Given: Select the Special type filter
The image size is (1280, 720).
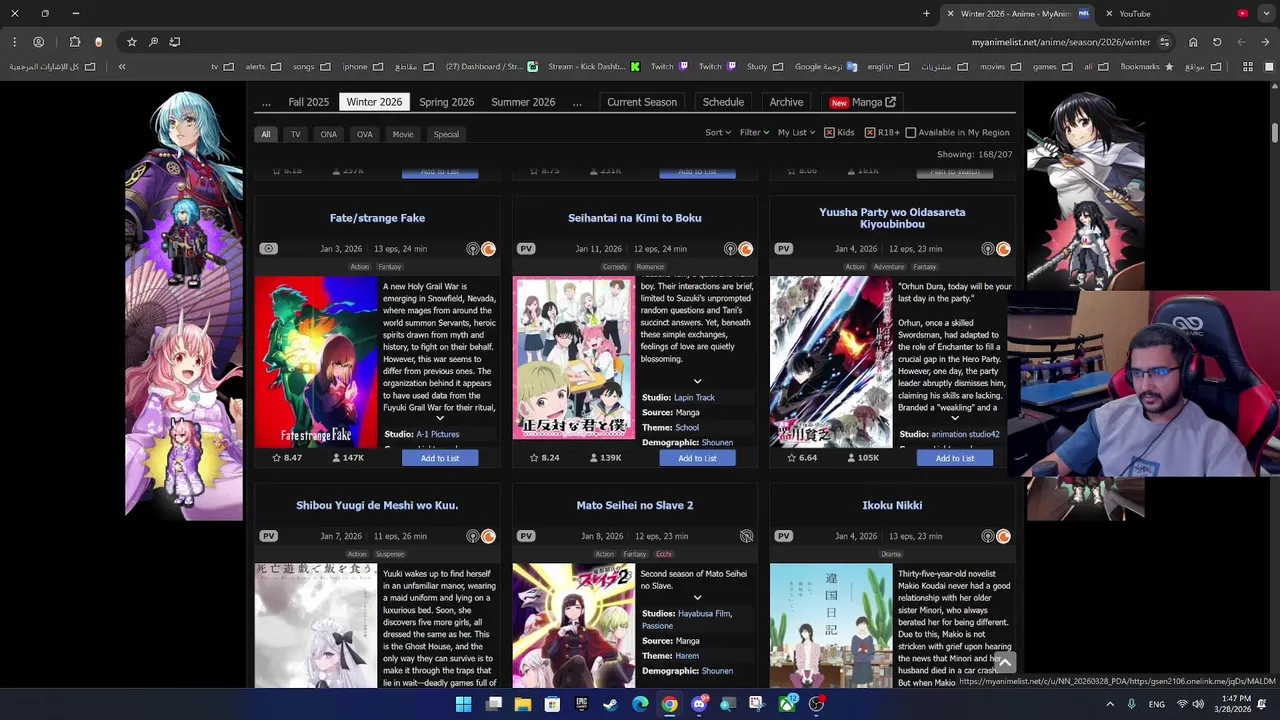Looking at the screenshot, I should pyautogui.click(x=446, y=134).
